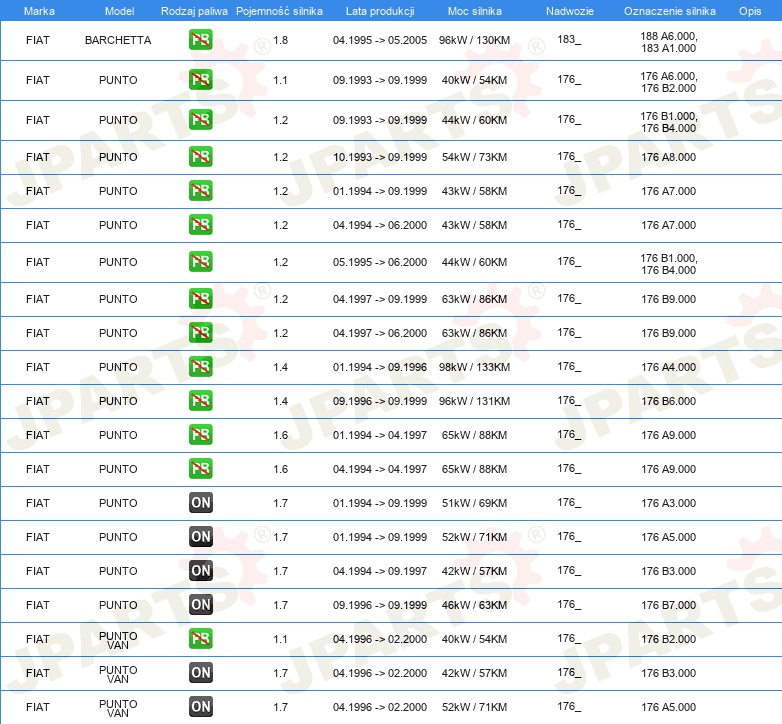Click the Lata produkcji column header
This screenshot has height=724, width=782.
click(380, 11)
